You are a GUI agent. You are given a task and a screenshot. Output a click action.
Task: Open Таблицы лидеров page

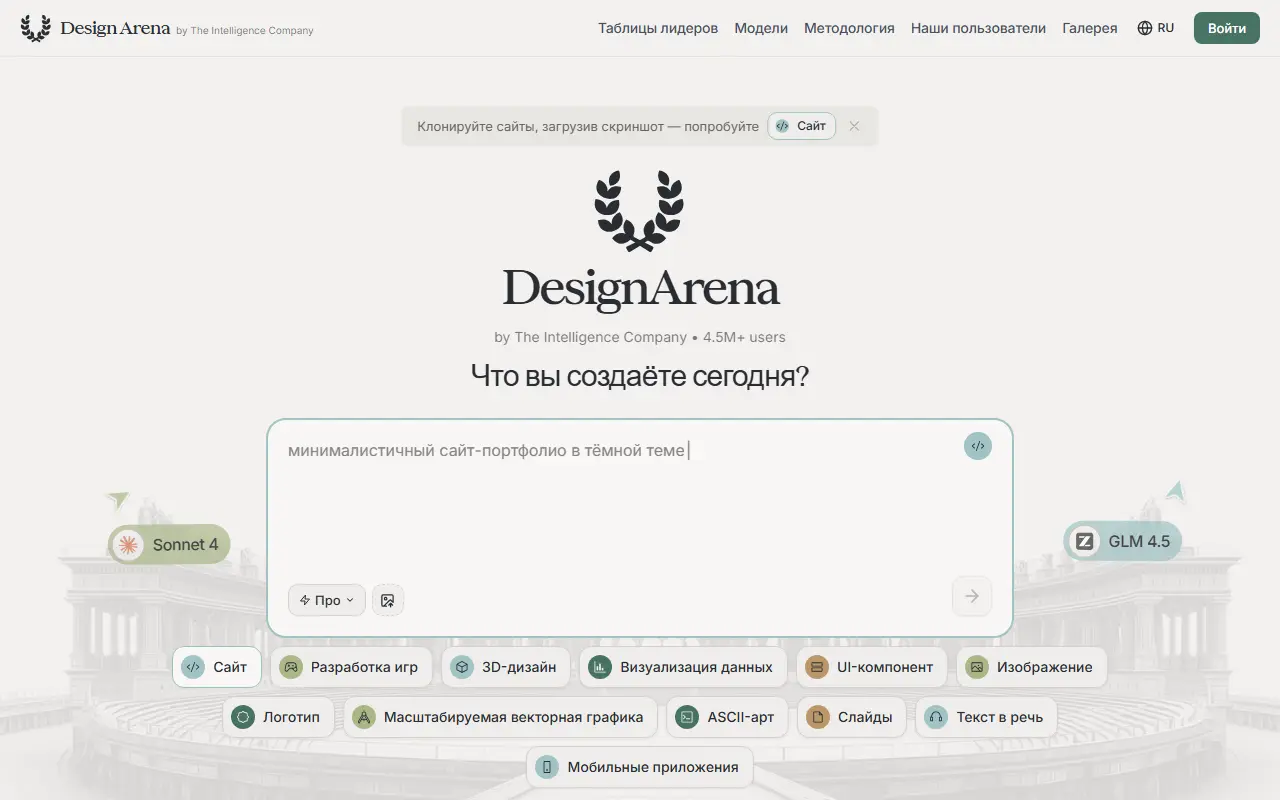click(x=658, y=28)
